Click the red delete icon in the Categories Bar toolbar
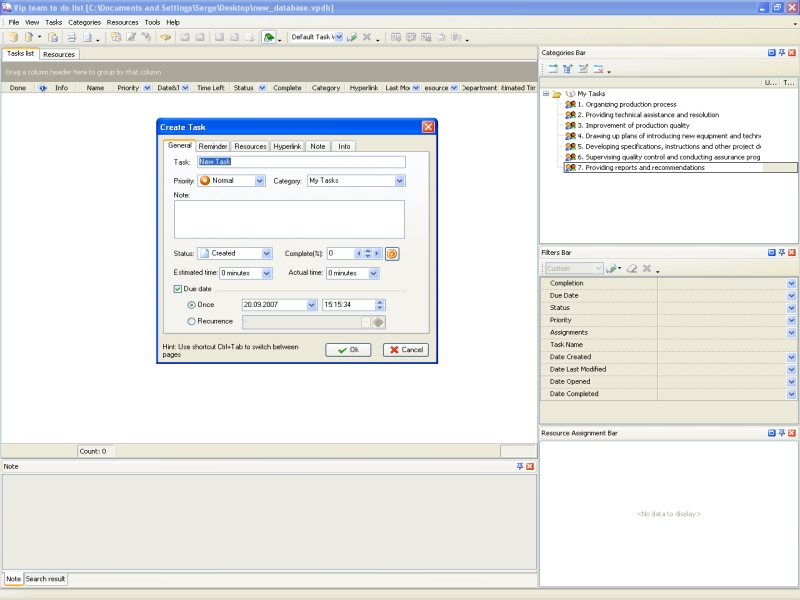 pos(598,69)
